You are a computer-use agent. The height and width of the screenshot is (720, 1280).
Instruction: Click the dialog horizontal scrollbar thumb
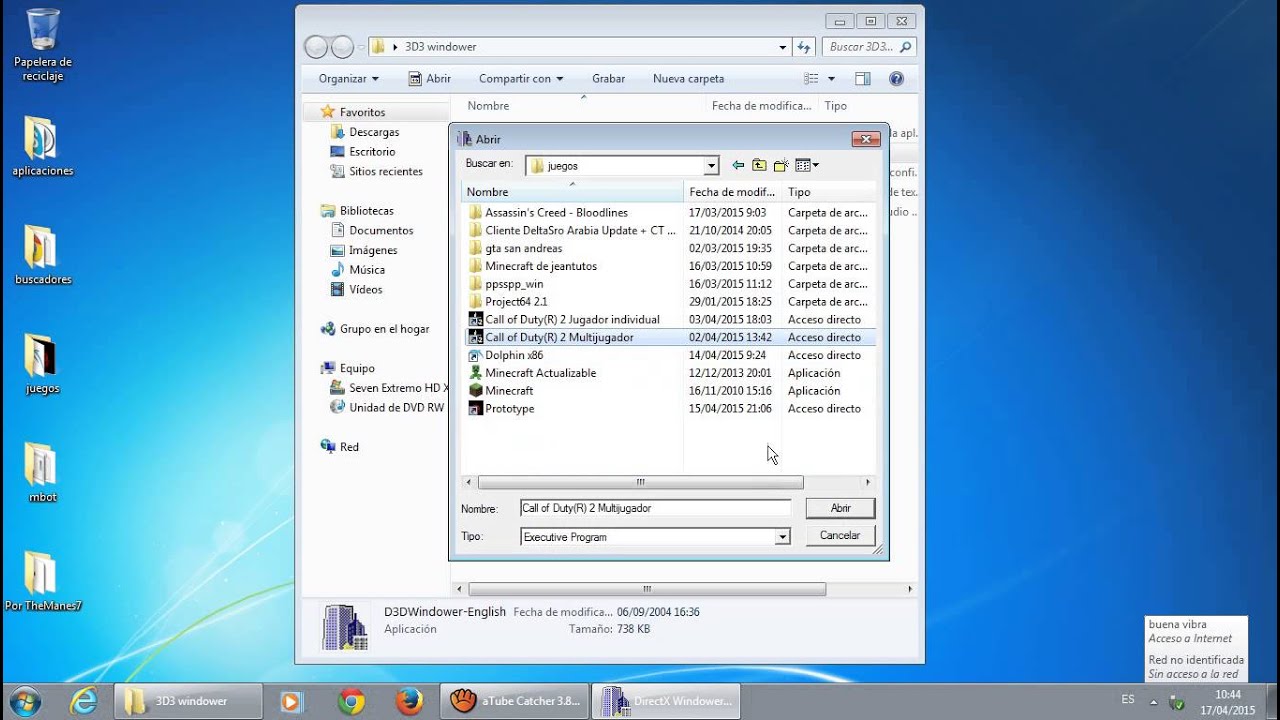(x=640, y=482)
